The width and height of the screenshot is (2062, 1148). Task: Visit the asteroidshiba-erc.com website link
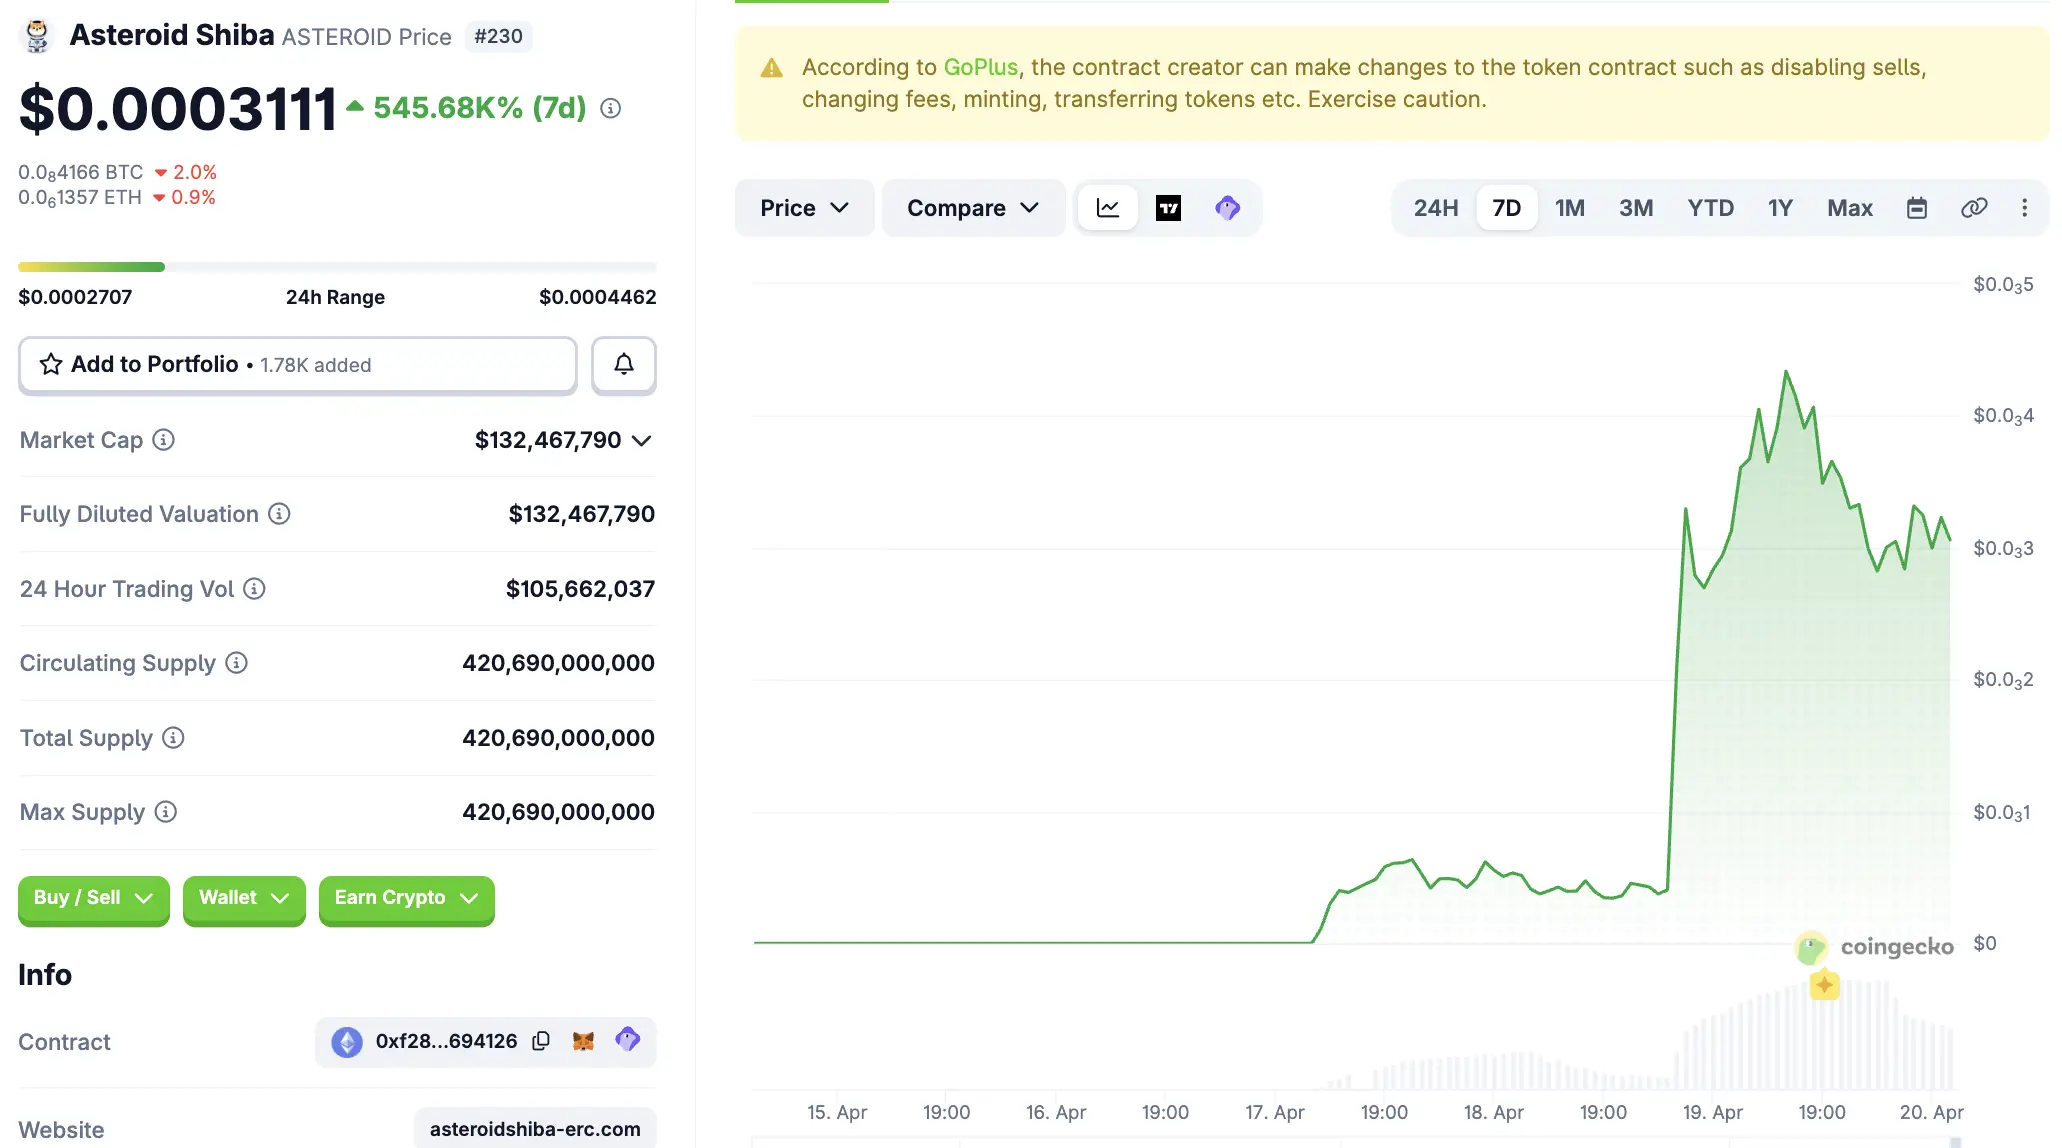point(535,1129)
